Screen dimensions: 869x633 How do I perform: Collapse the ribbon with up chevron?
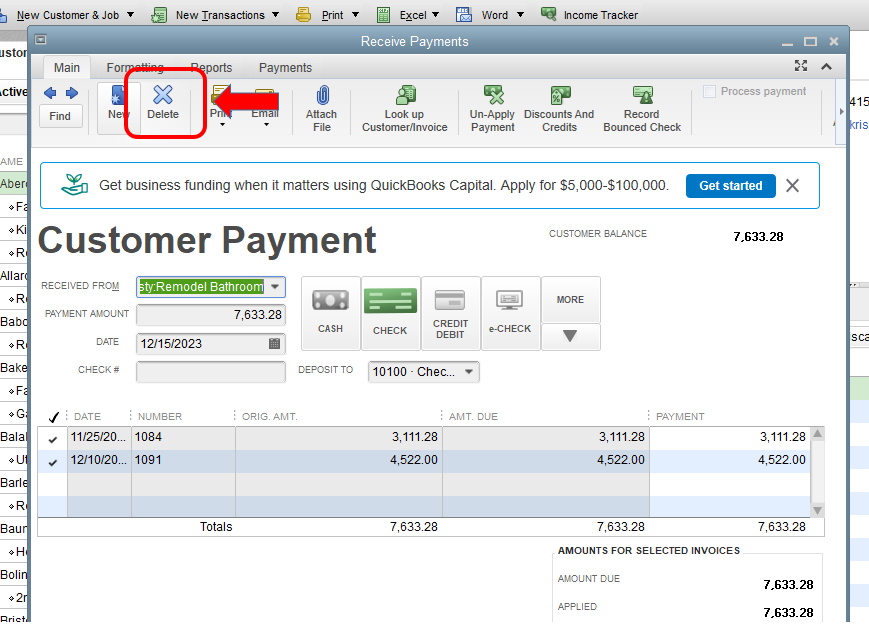click(826, 67)
